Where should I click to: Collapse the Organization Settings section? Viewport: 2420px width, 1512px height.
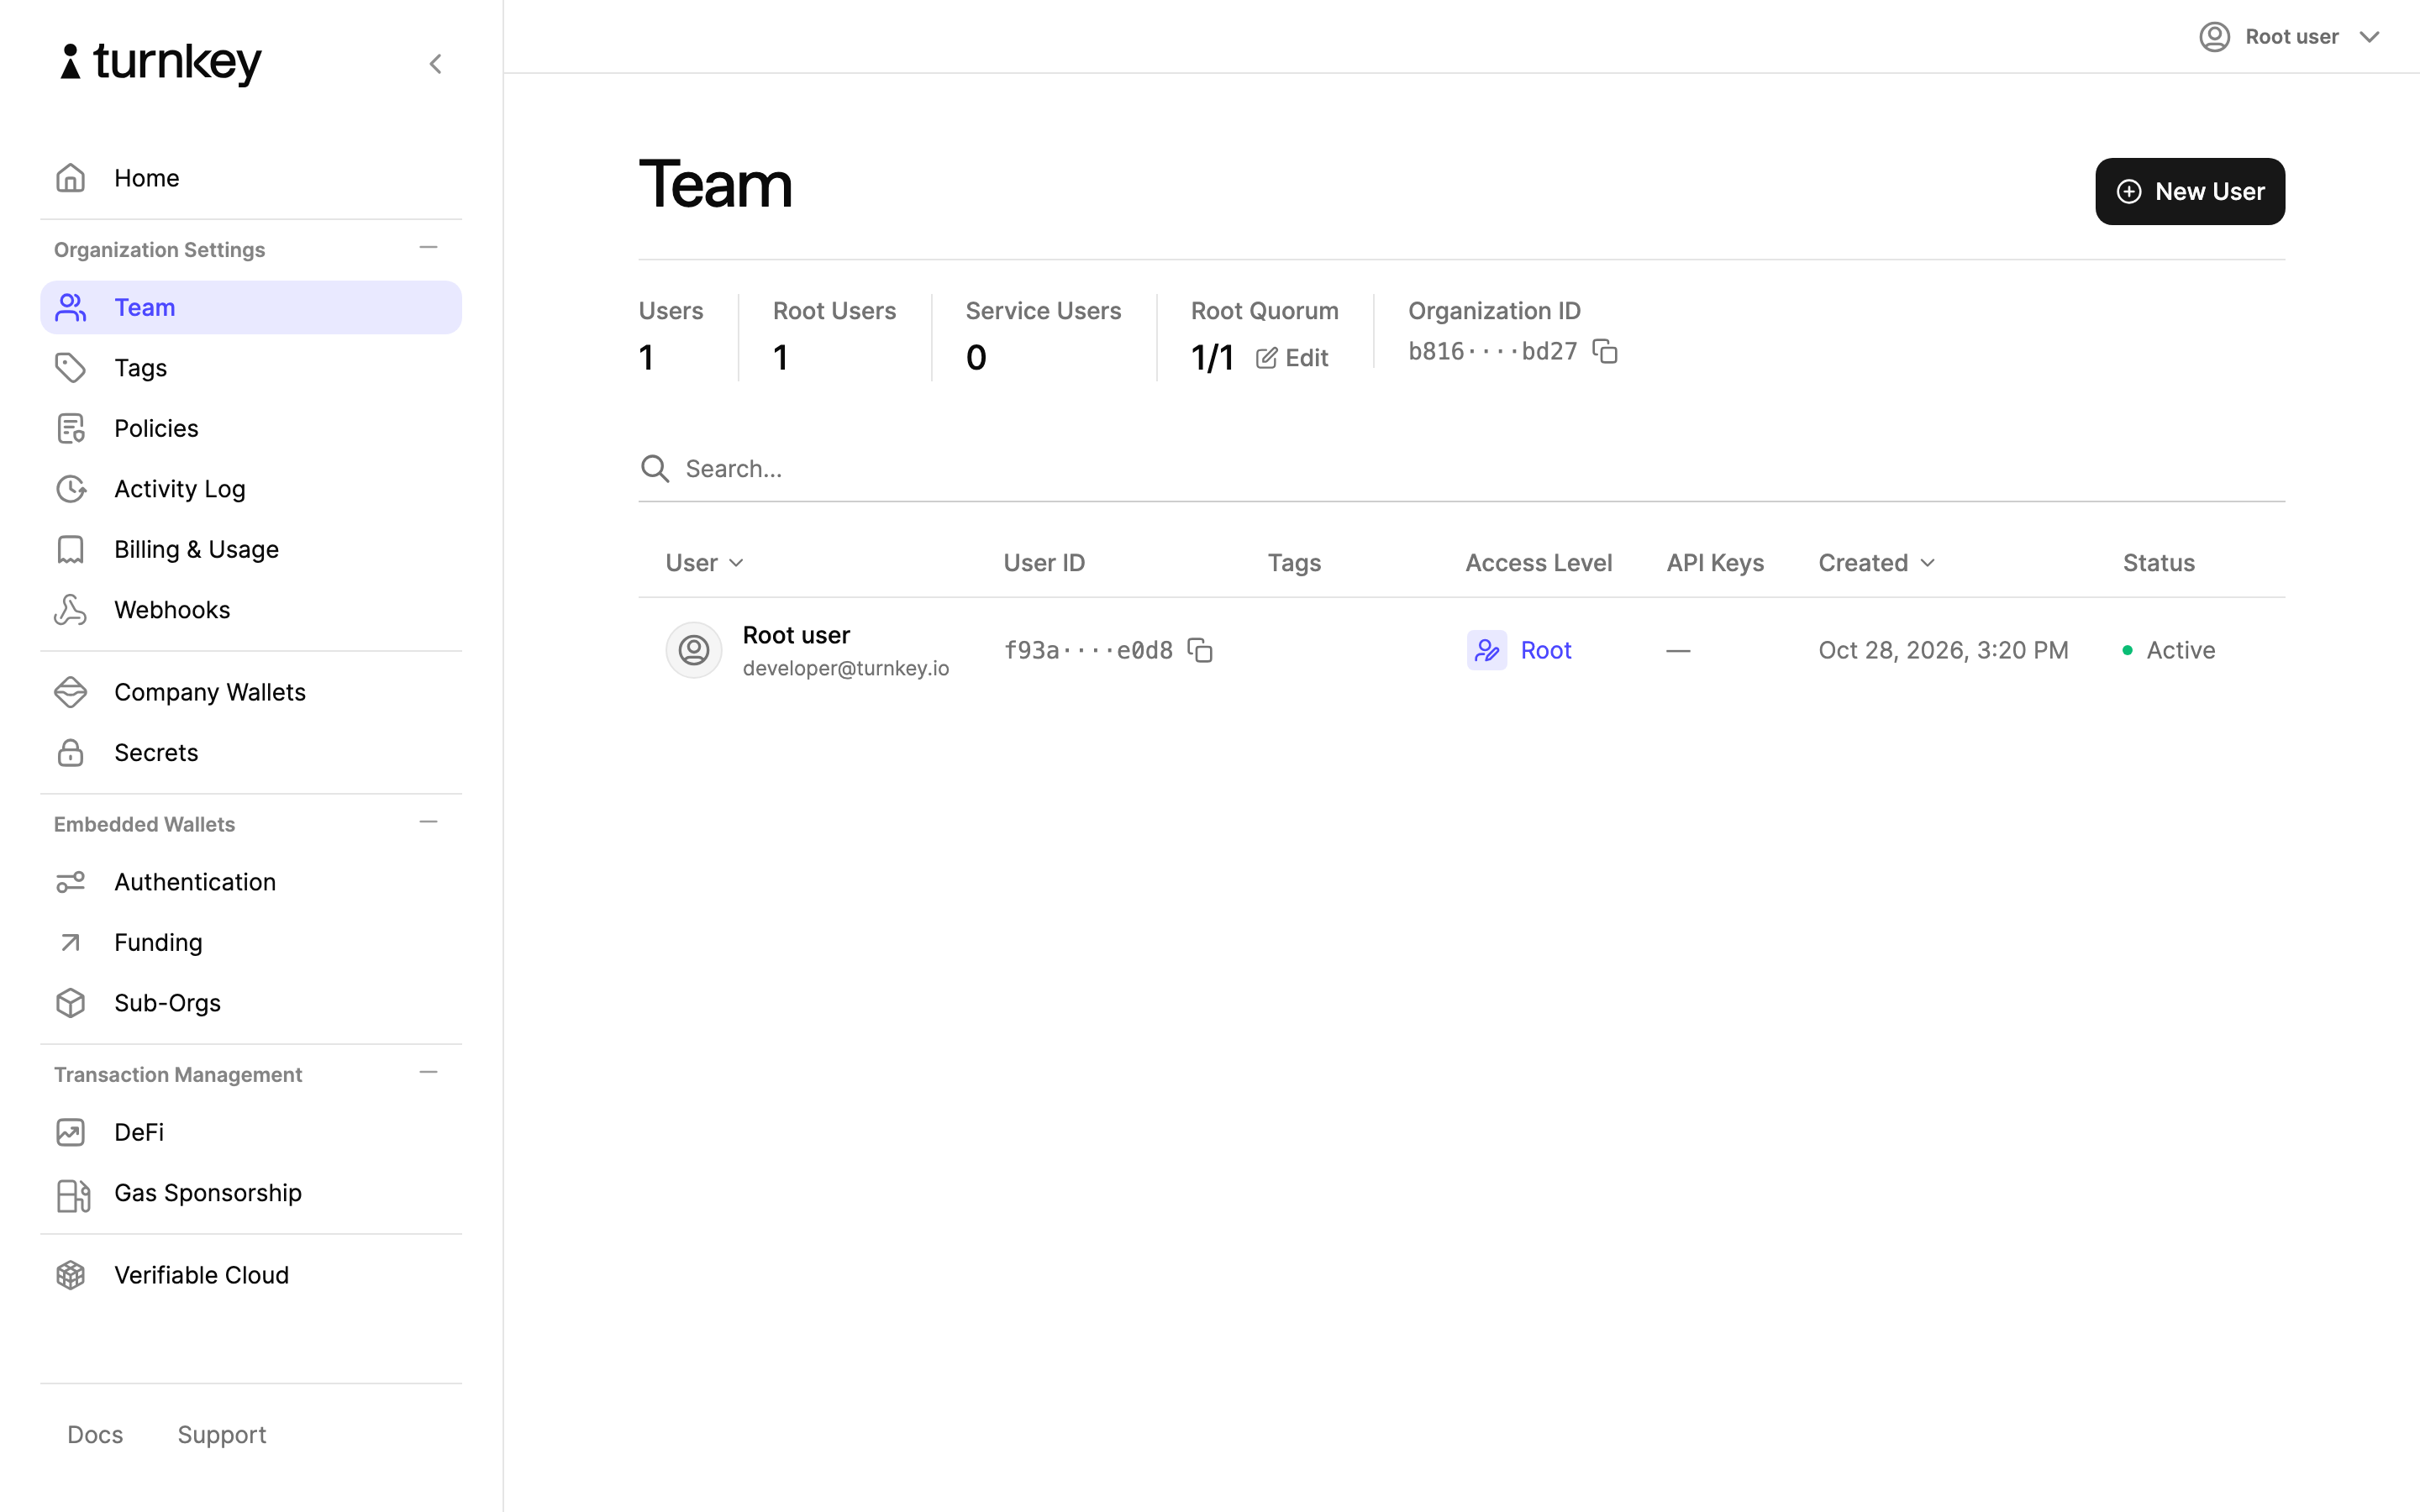coord(428,248)
